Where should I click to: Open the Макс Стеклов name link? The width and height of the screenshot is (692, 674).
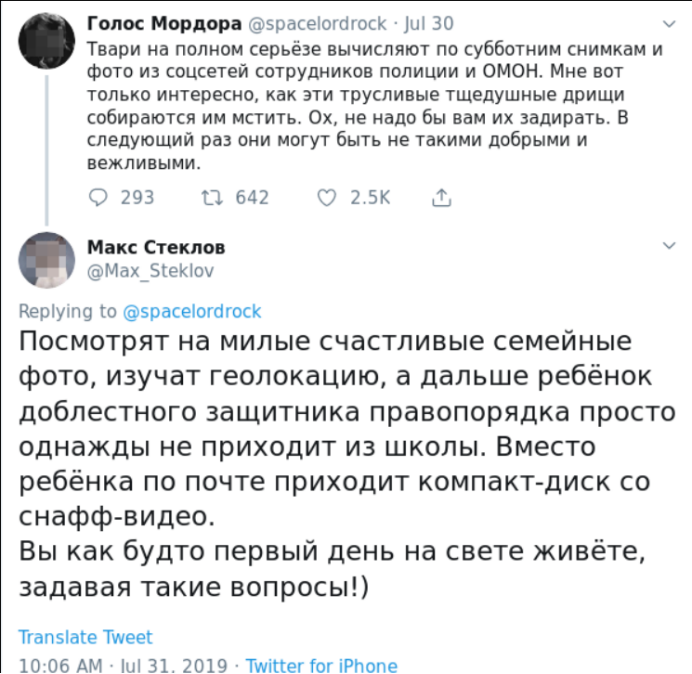tap(156, 247)
